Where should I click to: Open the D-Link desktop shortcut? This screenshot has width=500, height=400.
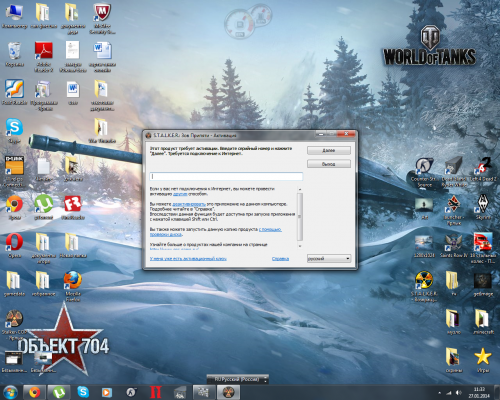(14, 171)
